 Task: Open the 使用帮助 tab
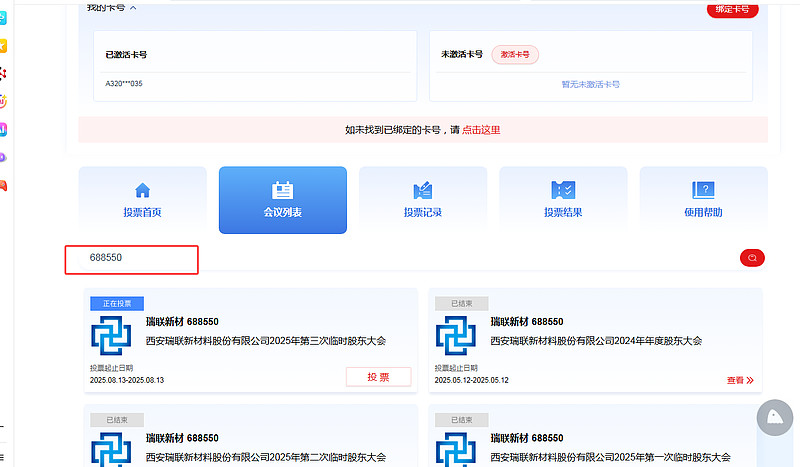704,200
